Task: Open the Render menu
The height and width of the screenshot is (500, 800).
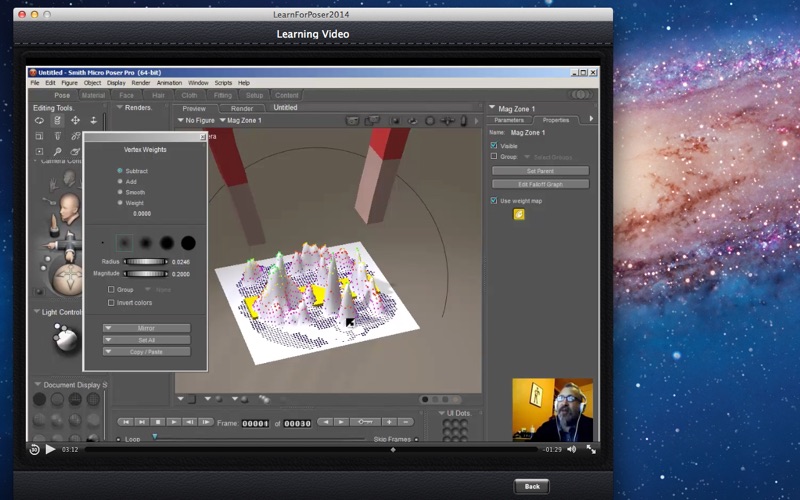Action: pyautogui.click(x=141, y=83)
